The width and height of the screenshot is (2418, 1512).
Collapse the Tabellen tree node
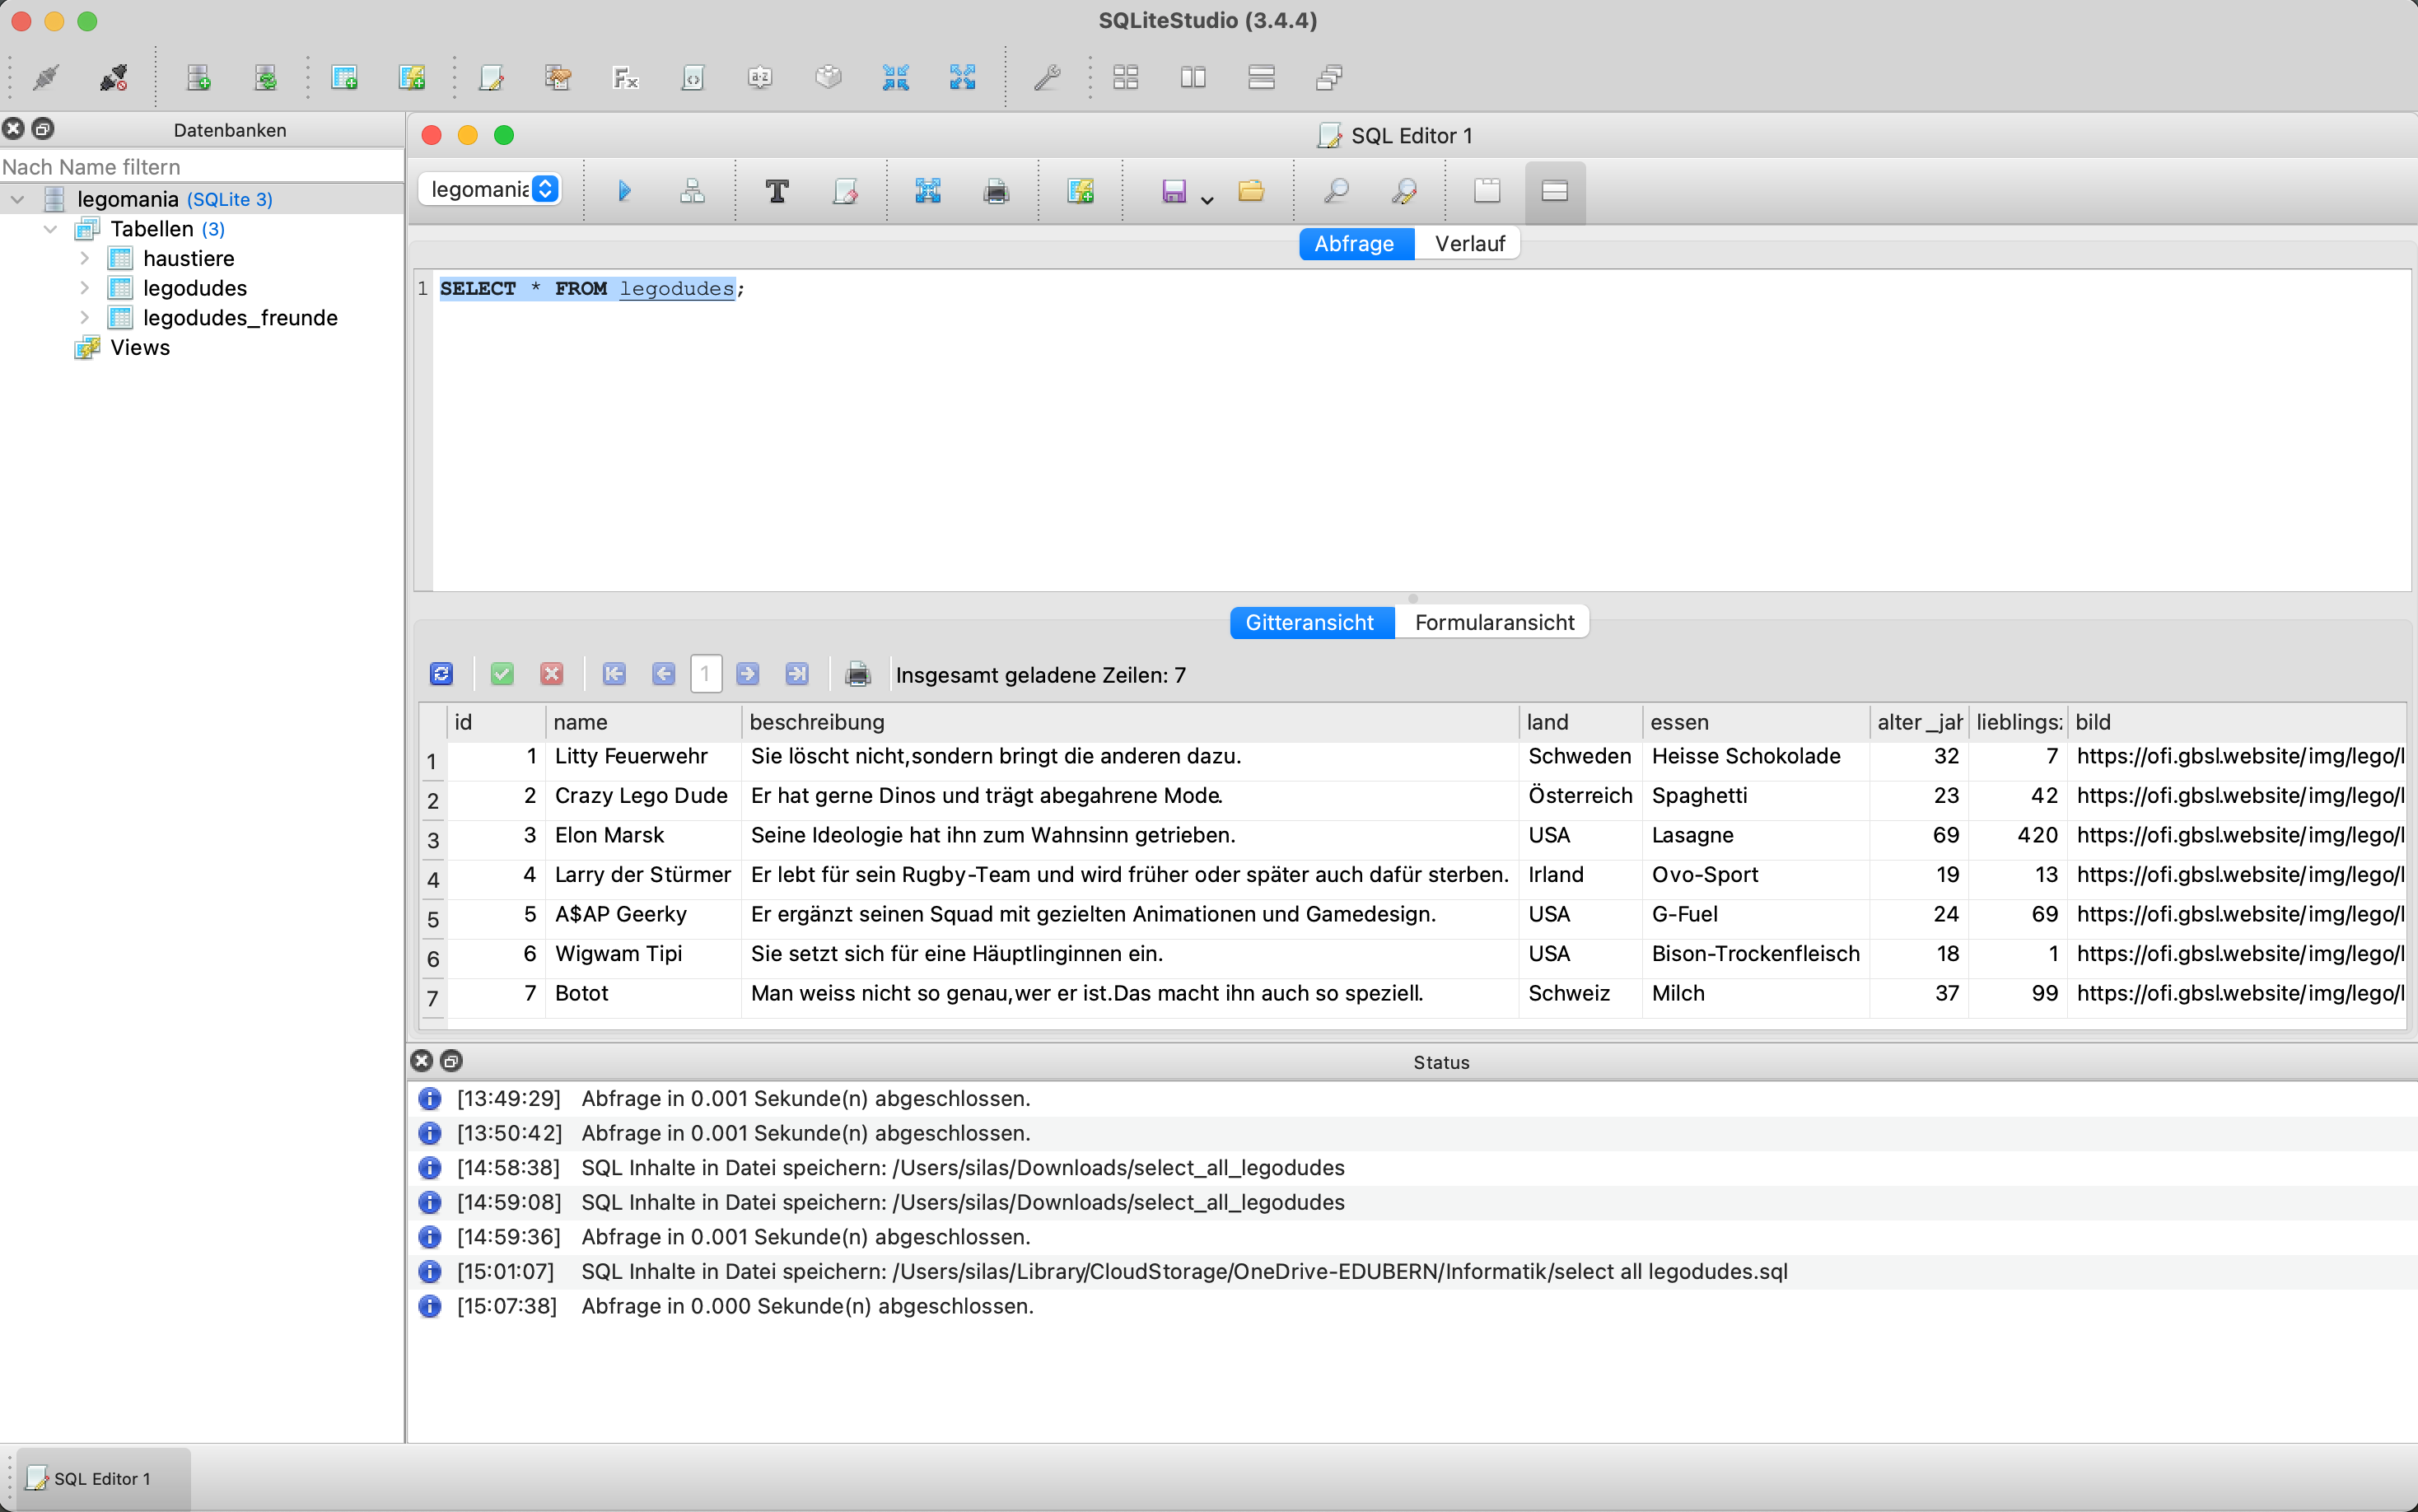[x=51, y=229]
